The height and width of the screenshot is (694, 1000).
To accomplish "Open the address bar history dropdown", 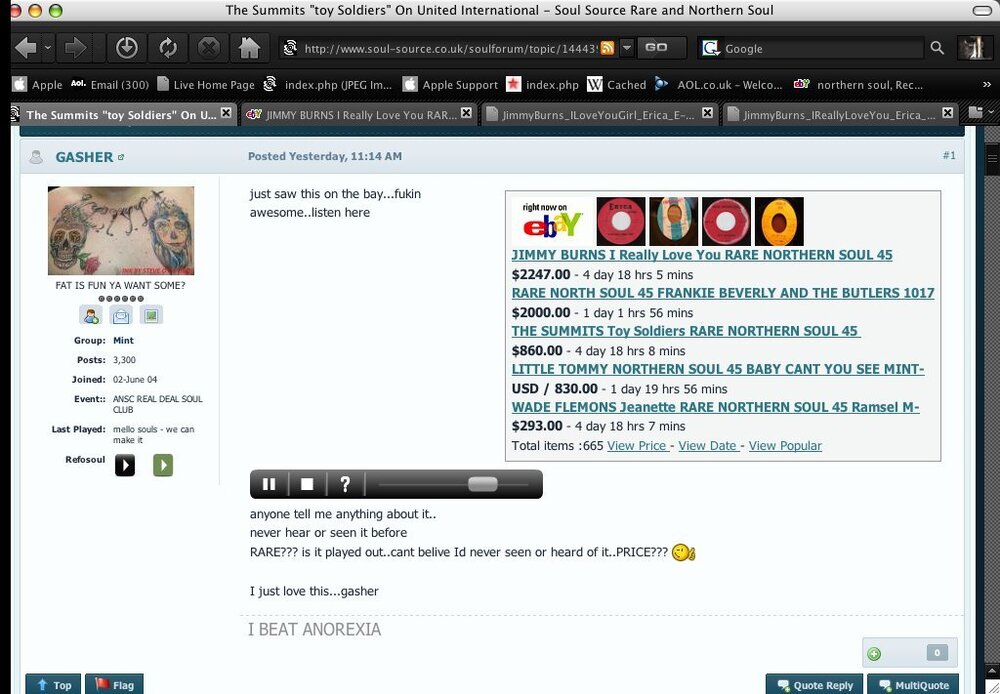I will tap(627, 48).
